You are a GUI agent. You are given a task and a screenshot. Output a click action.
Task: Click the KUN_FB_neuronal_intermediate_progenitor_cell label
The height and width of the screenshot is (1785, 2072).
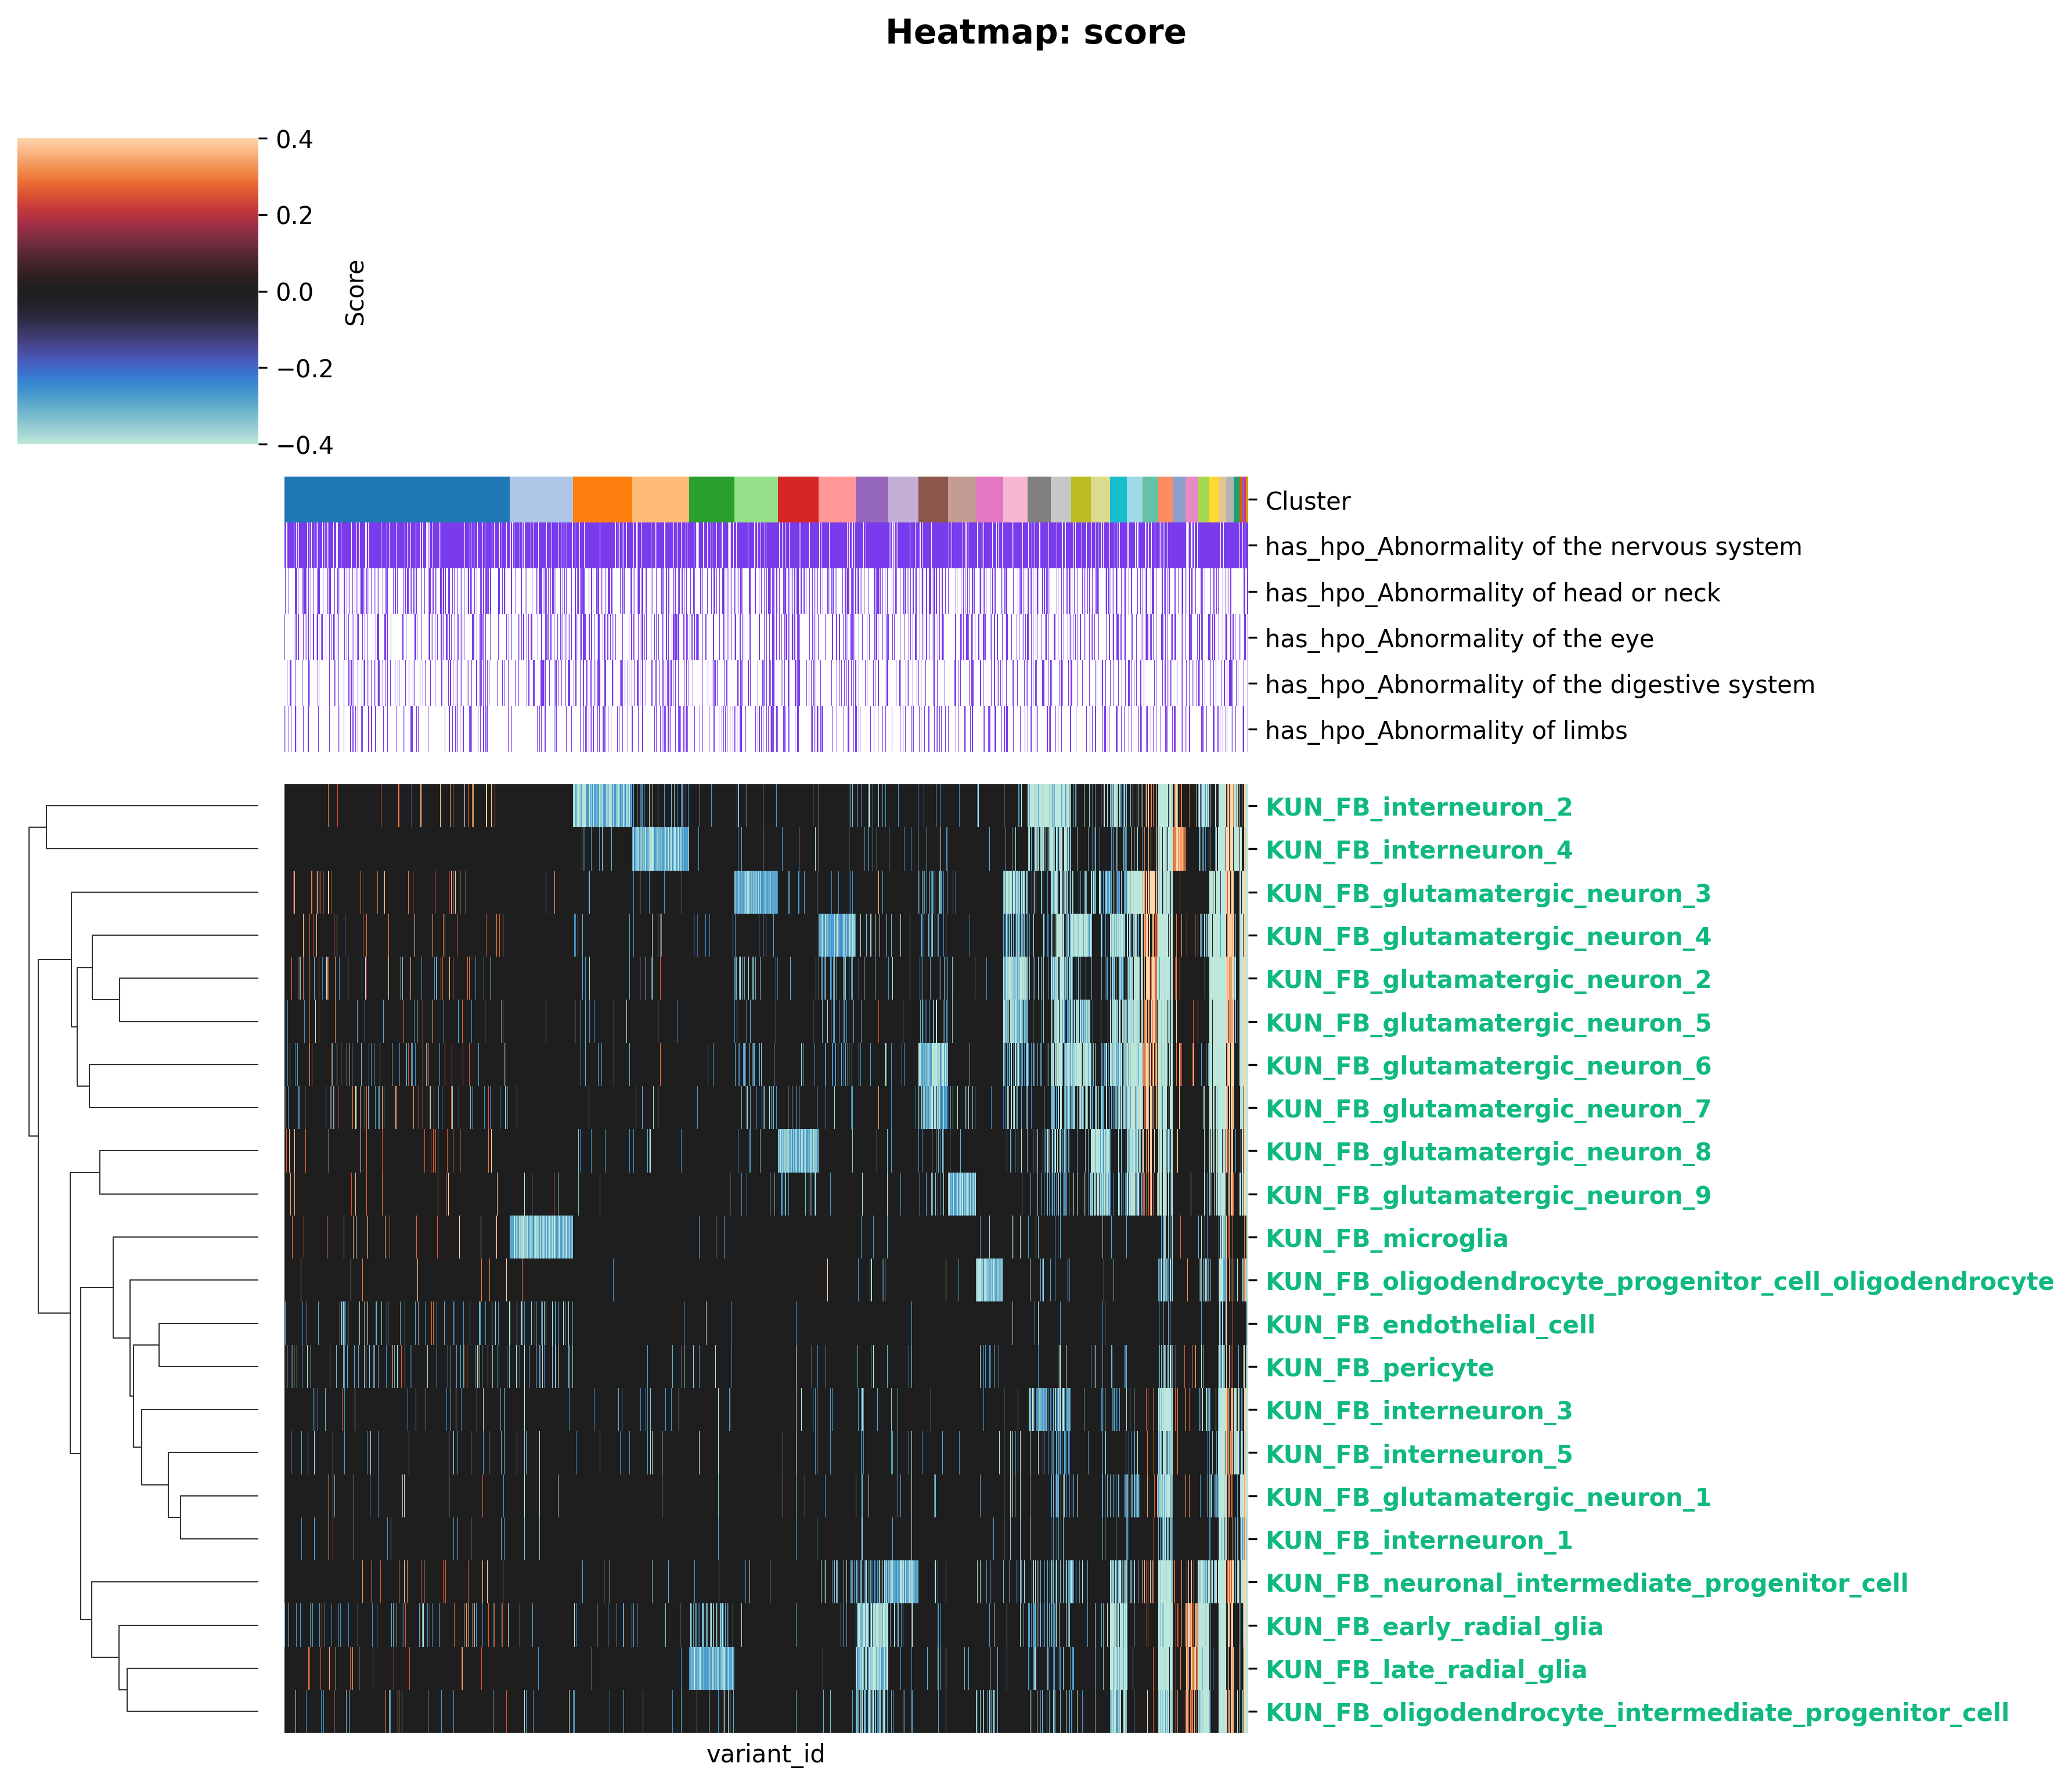coord(1586,1583)
